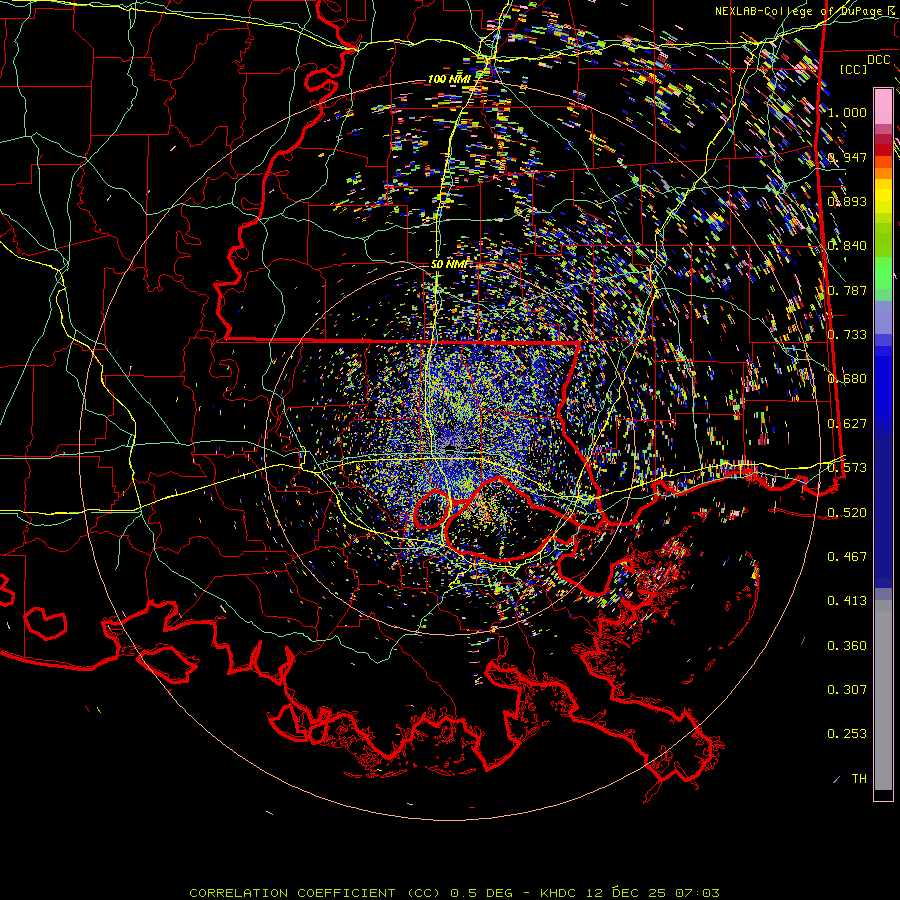Click the 0.520 color scale value
This screenshot has width=900, height=900.
pos(847,513)
